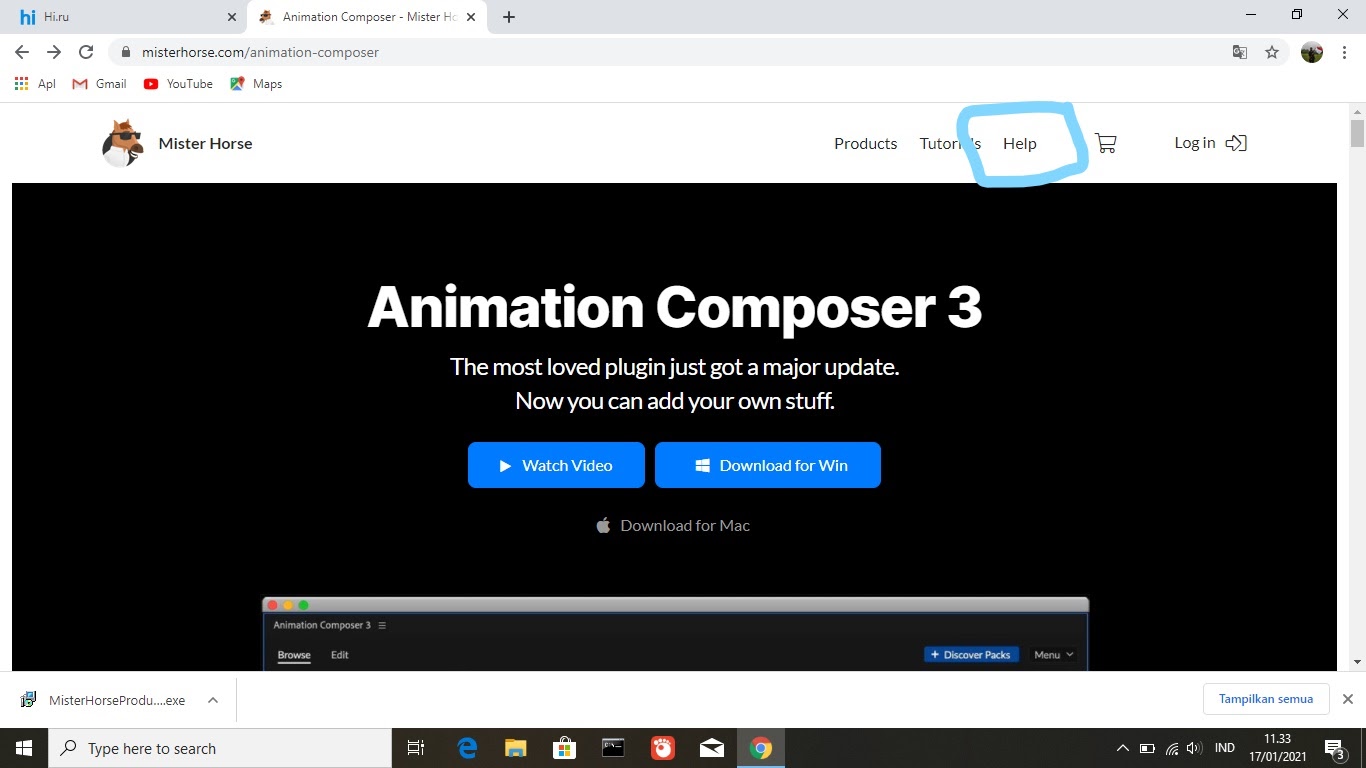
Task: Open Firefox from the taskbar
Action: tap(662, 747)
